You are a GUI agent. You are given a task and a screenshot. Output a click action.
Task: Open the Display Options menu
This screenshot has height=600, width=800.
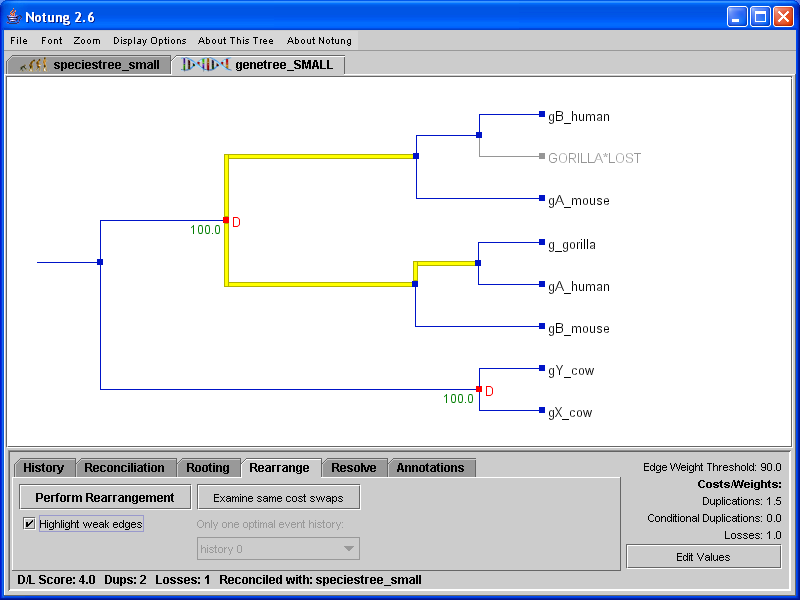coord(149,41)
